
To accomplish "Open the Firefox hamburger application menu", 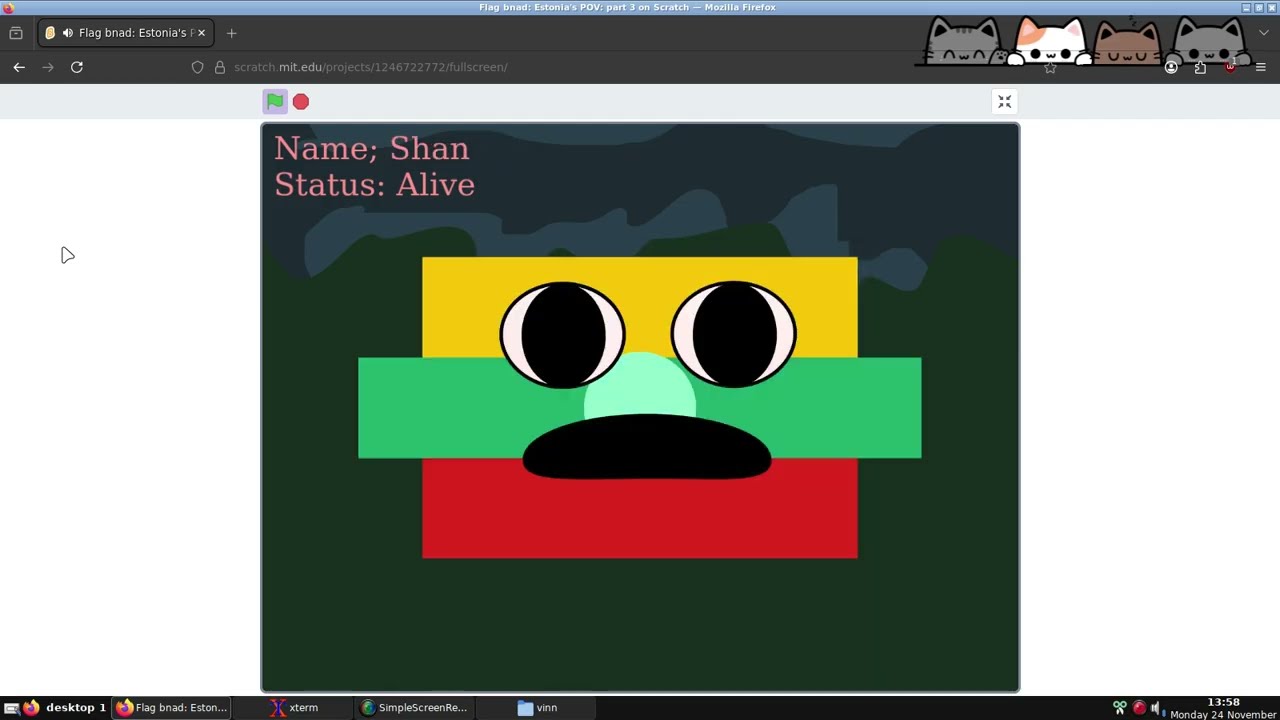I will 1260,67.
